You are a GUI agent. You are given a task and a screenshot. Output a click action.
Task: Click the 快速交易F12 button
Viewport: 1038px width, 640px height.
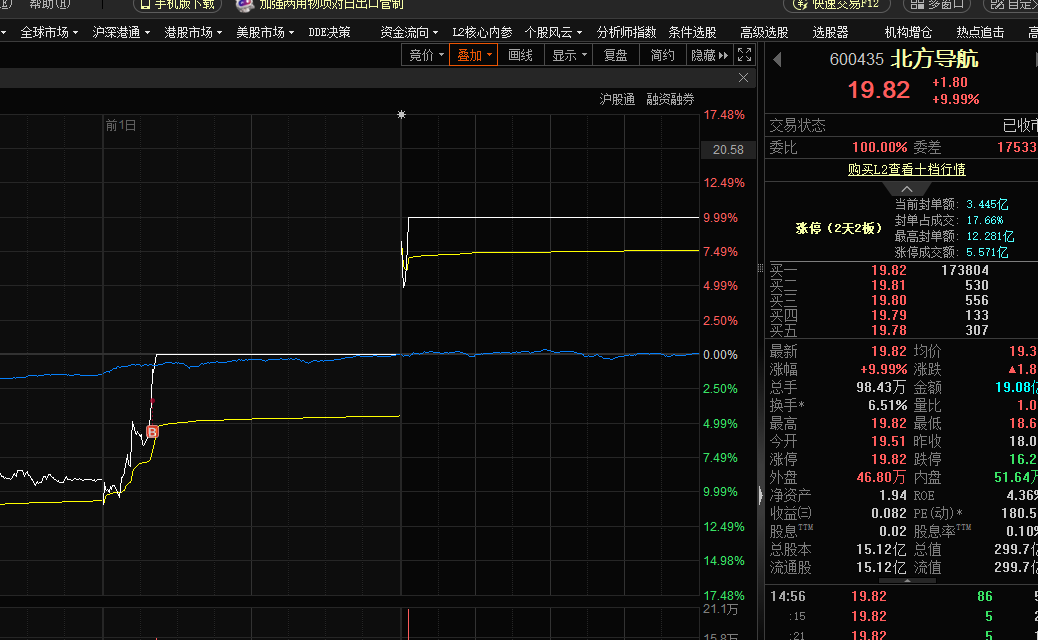[837, 5]
